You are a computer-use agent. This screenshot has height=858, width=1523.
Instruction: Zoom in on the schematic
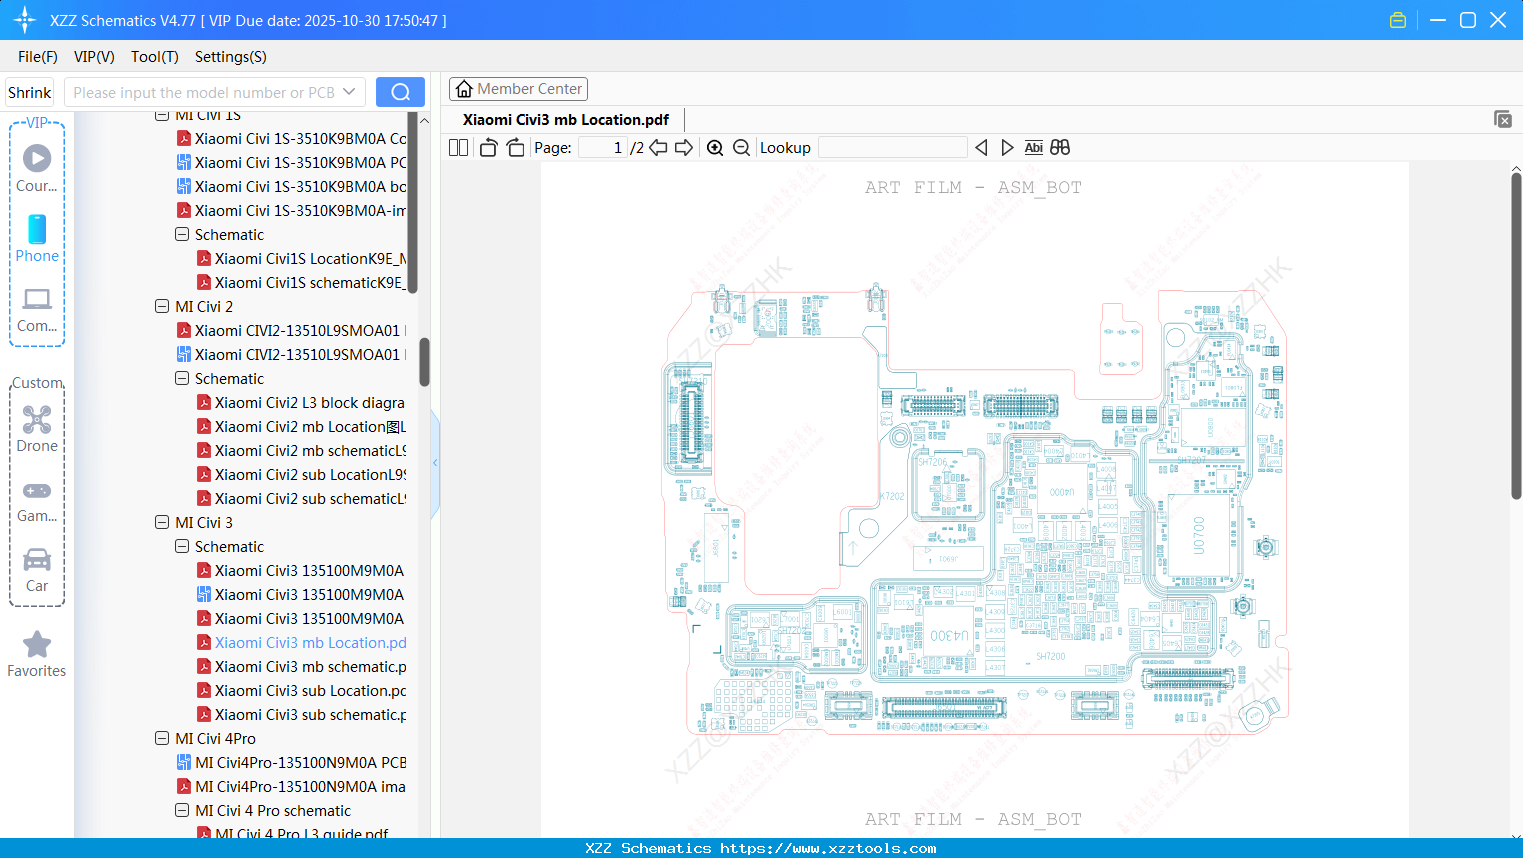[x=715, y=147]
